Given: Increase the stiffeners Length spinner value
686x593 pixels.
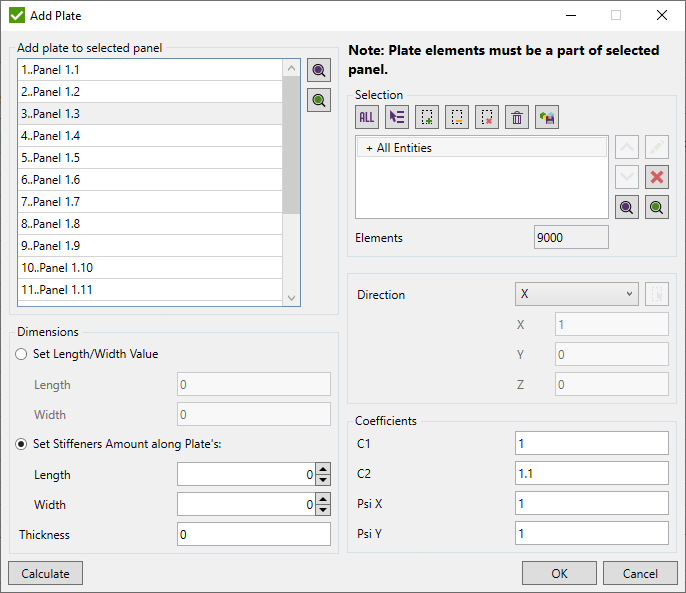Looking at the screenshot, I should 323,470.
